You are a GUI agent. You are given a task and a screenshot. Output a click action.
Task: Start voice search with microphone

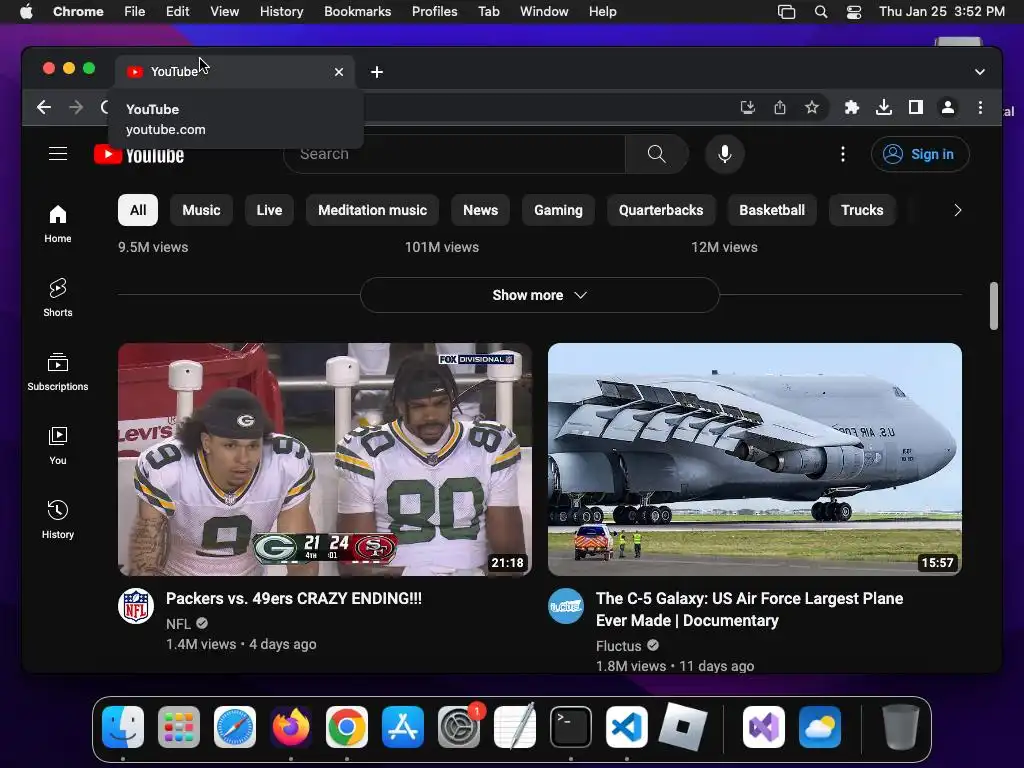click(x=724, y=154)
